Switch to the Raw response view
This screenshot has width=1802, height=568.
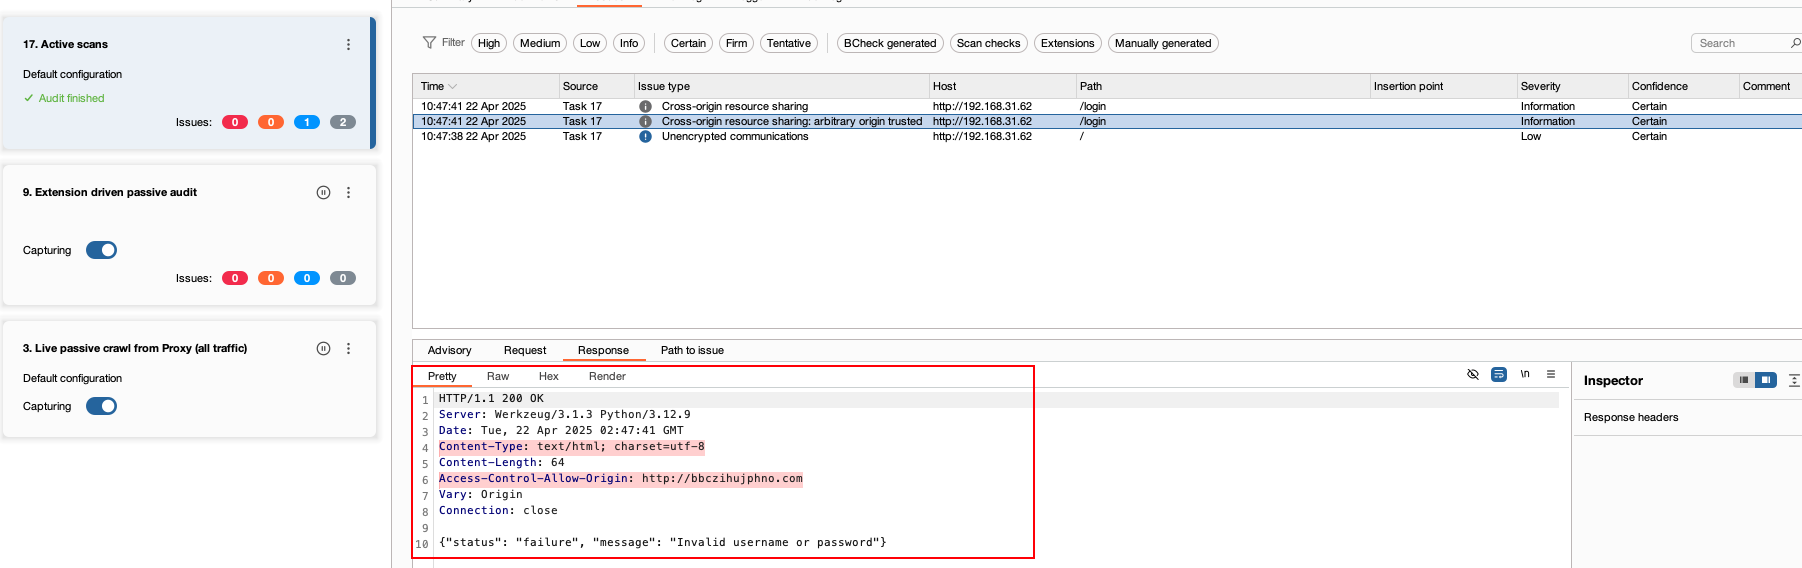[x=498, y=376]
